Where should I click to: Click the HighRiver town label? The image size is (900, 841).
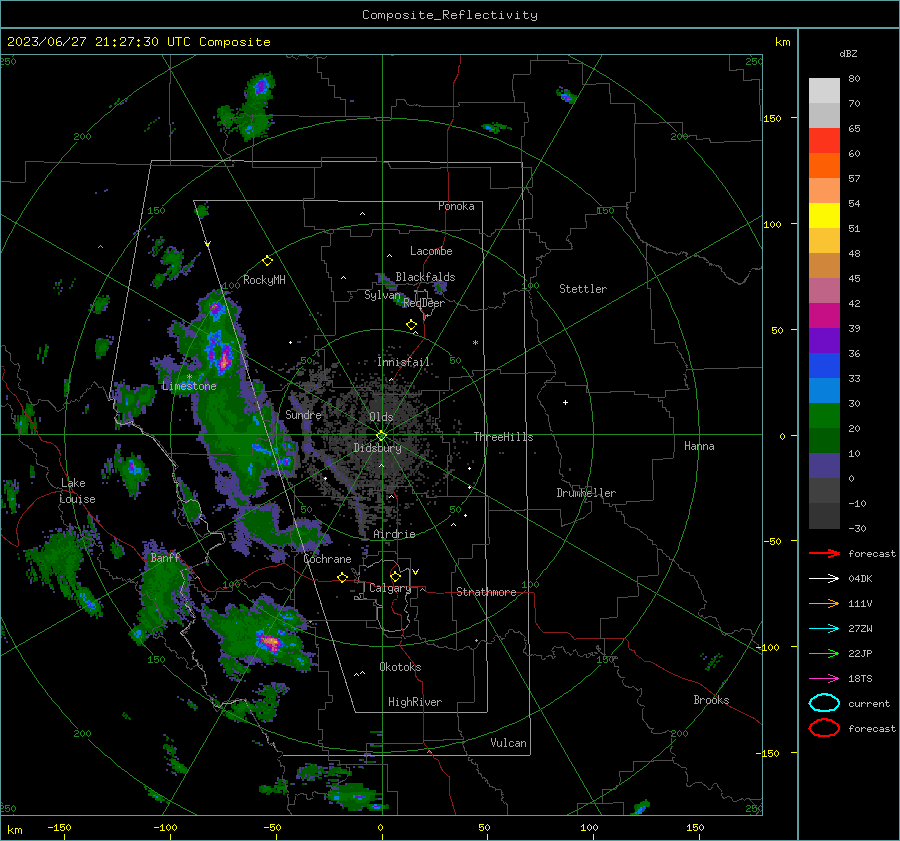click(x=415, y=702)
